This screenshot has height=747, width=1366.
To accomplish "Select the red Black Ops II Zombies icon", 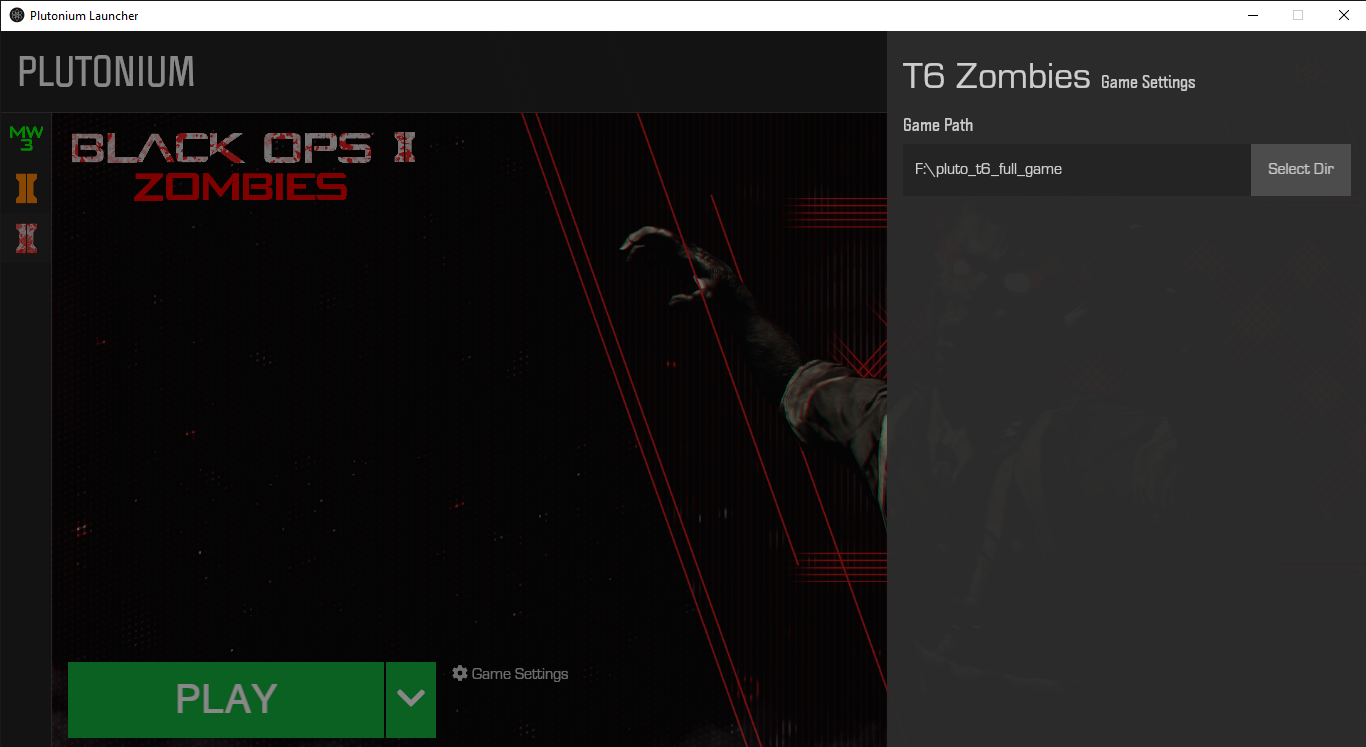I will [26, 237].
